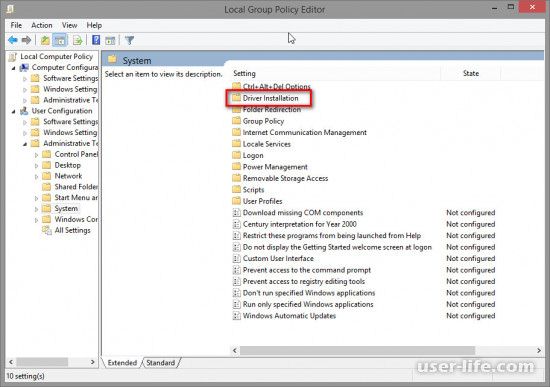Open the Locale Services folder
The width and height of the screenshot is (550, 387).
pyautogui.click(x=267, y=144)
